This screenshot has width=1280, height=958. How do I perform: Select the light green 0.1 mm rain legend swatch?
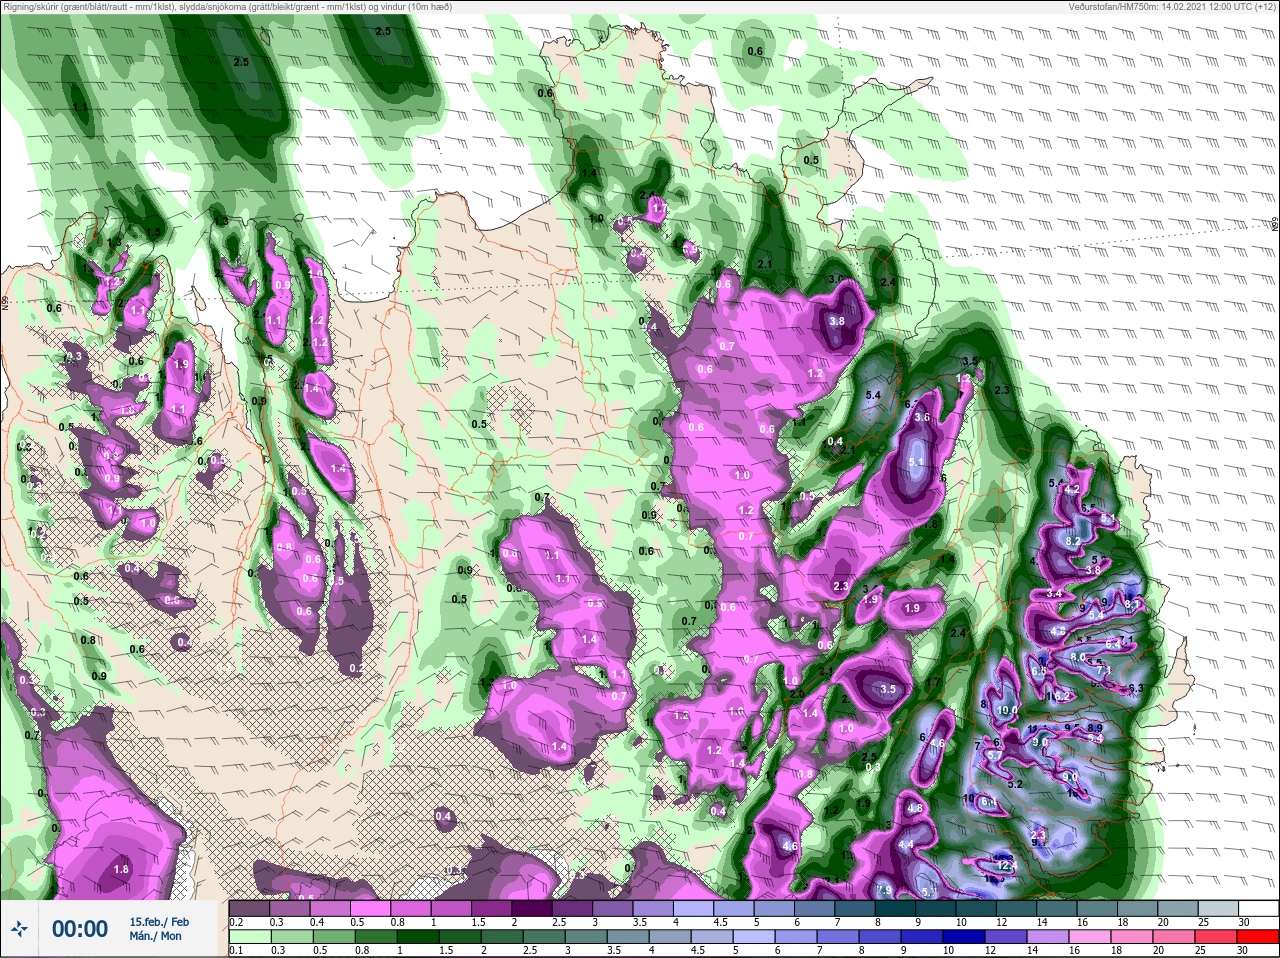tap(250, 937)
